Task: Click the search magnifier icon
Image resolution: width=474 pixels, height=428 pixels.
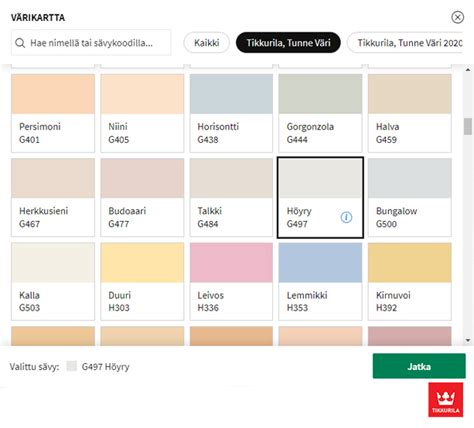Action: [20, 43]
